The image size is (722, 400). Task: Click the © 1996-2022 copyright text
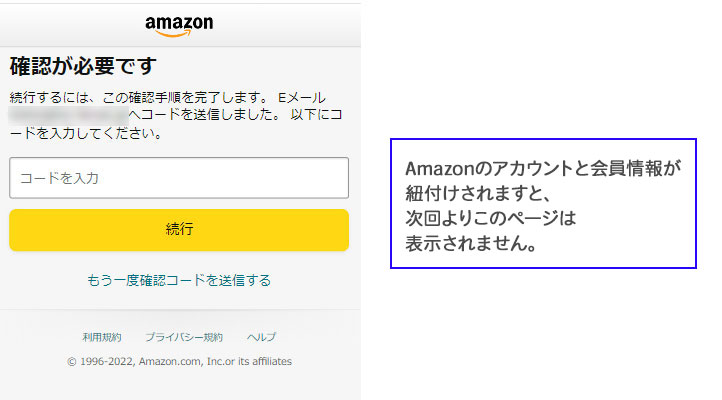pos(101,361)
